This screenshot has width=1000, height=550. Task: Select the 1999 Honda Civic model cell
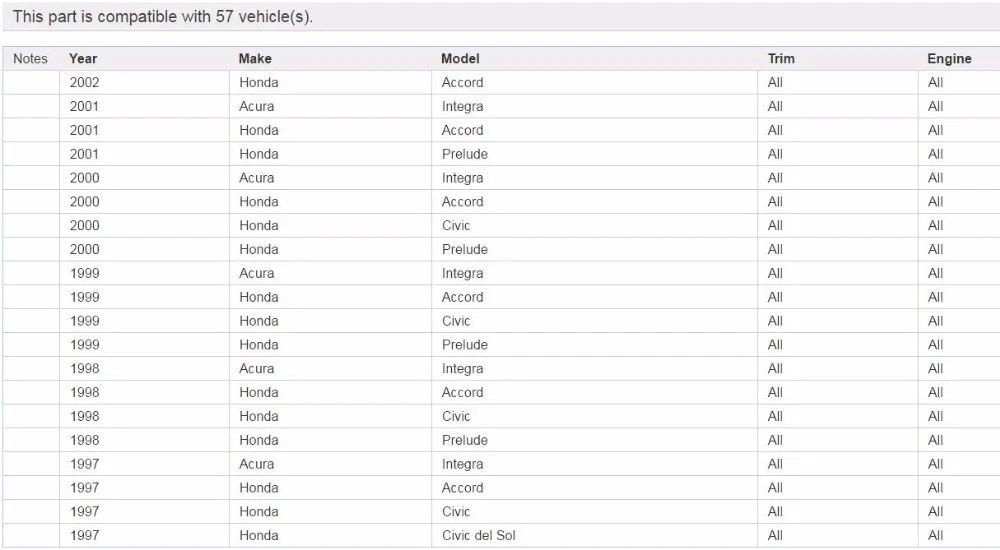(594, 321)
